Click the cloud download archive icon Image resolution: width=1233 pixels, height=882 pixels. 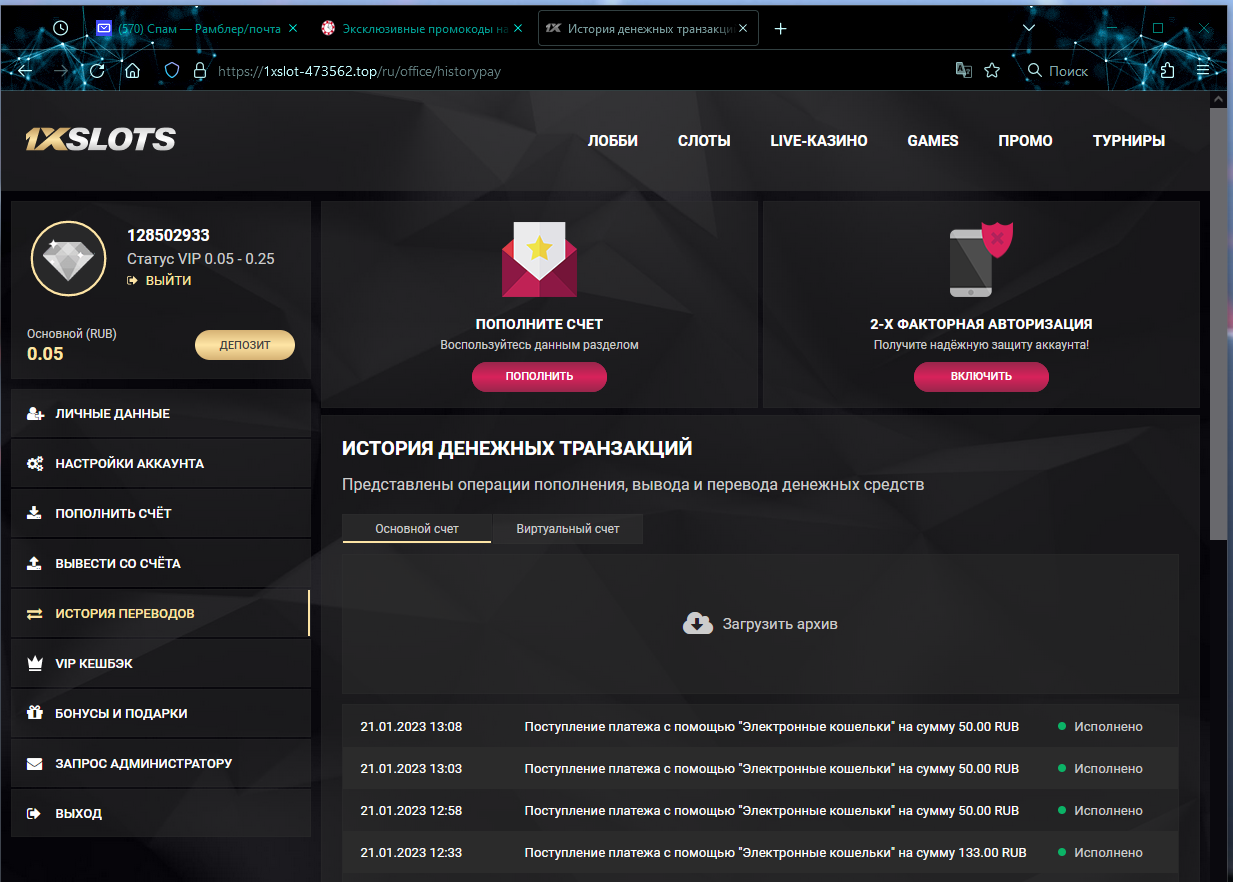click(x=698, y=624)
